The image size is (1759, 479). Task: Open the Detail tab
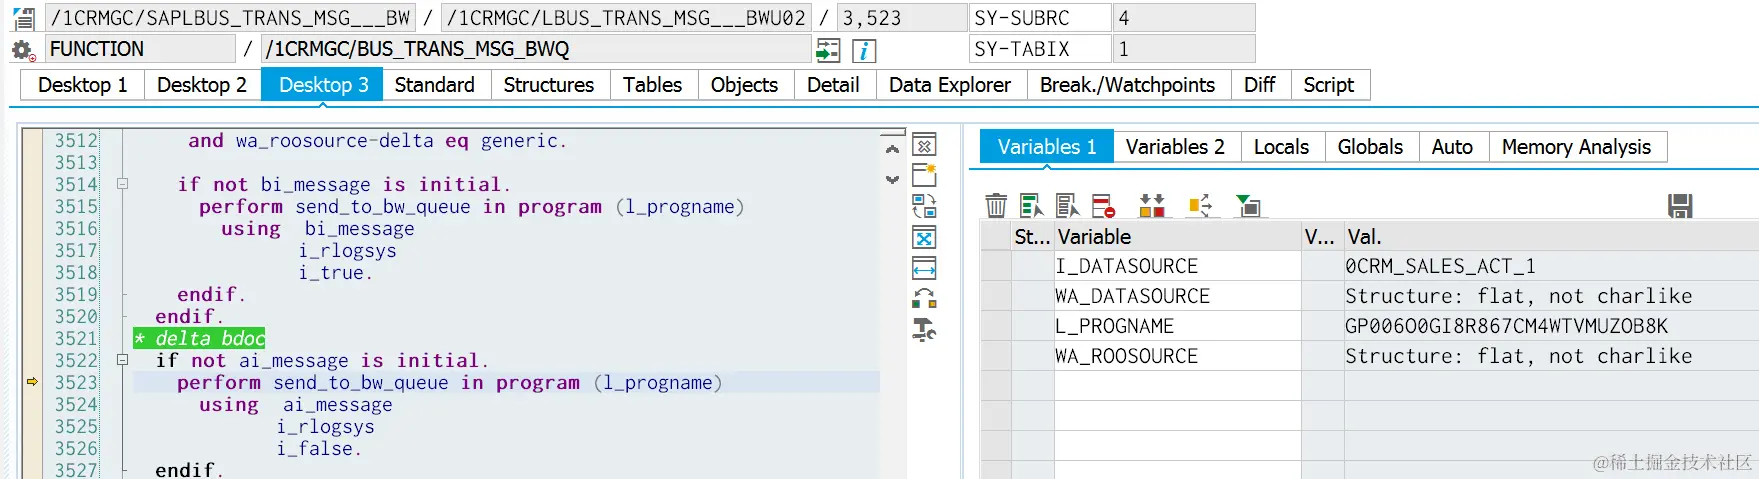click(x=834, y=85)
